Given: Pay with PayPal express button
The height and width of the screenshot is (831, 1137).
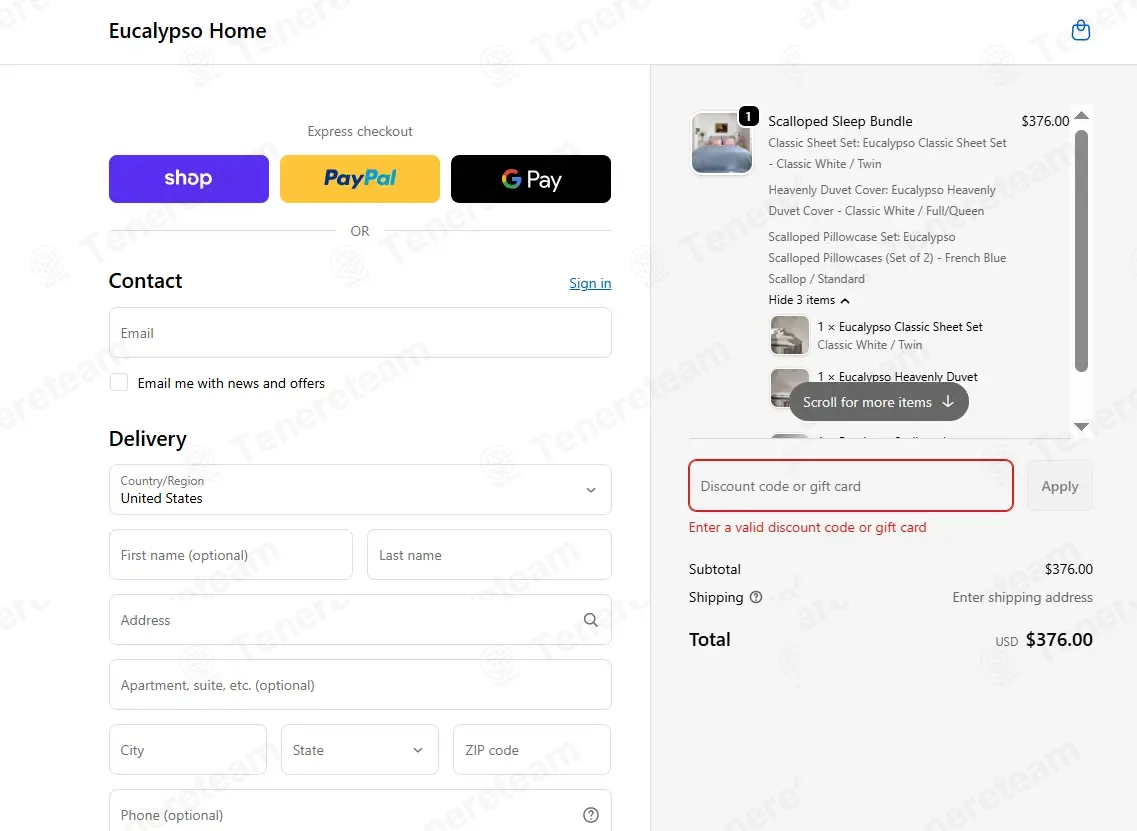Looking at the screenshot, I should [360, 178].
